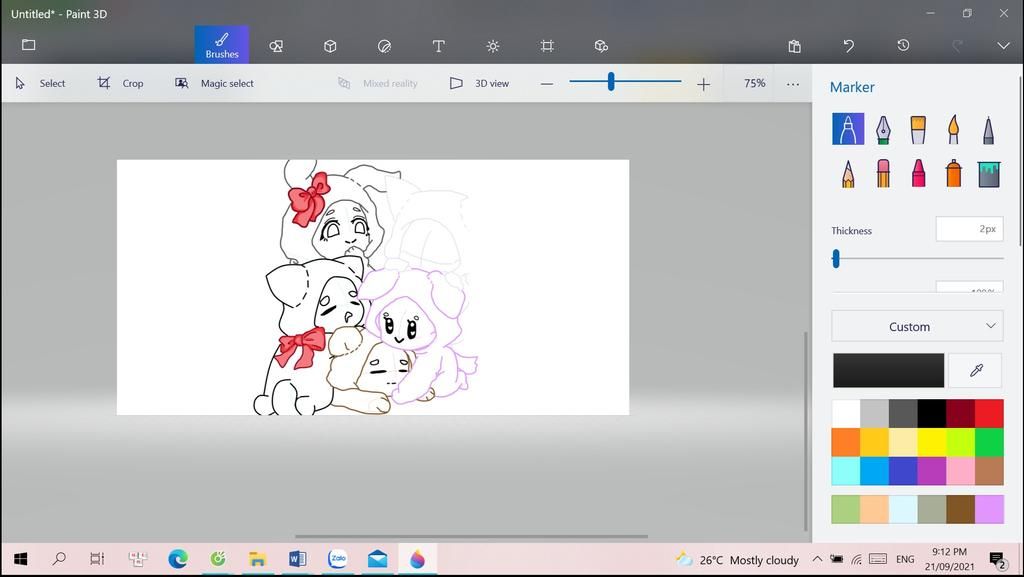The height and width of the screenshot is (577, 1024).
Task: Choose the red color swatch
Action: (x=989, y=414)
